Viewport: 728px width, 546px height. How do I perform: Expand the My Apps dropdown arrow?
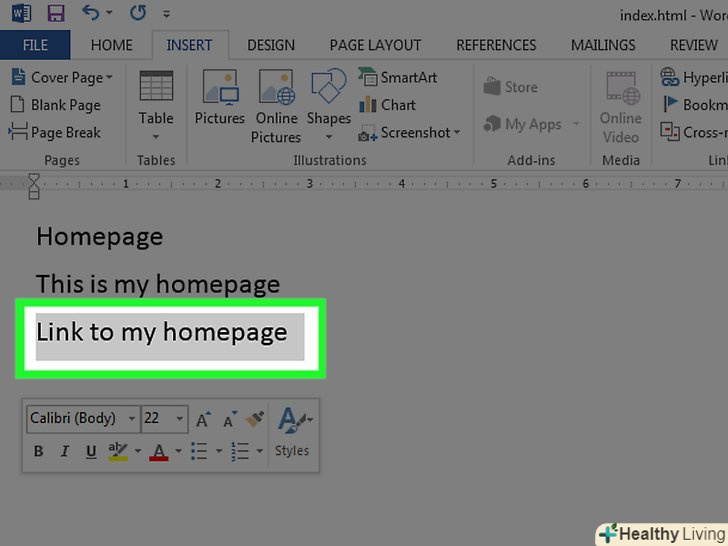tap(576, 124)
